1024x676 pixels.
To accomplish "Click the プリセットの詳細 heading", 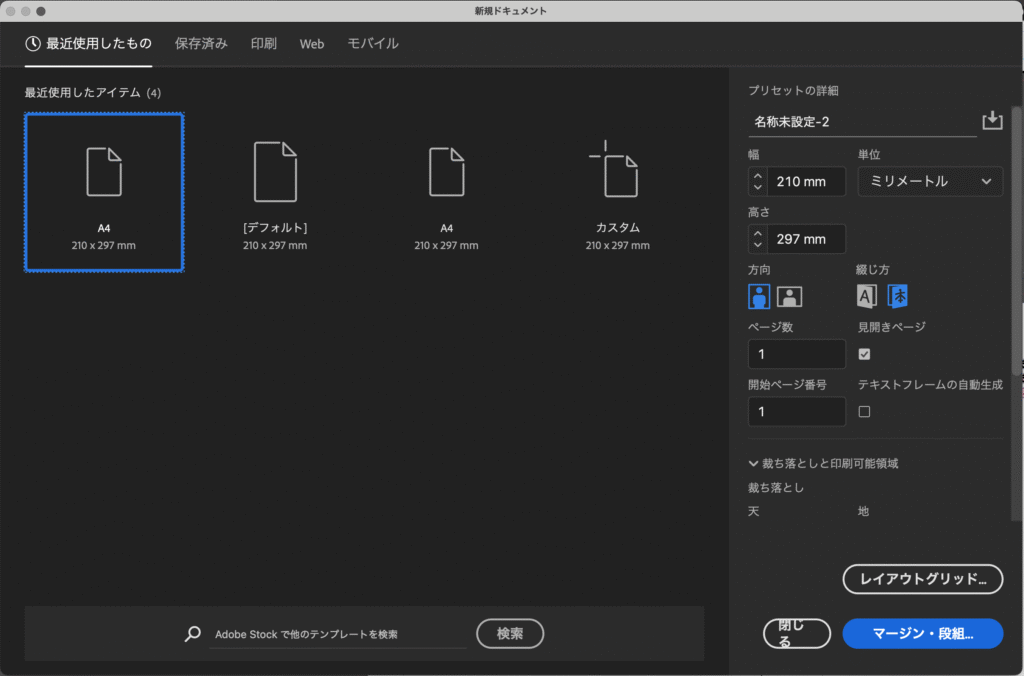I will (x=793, y=91).
